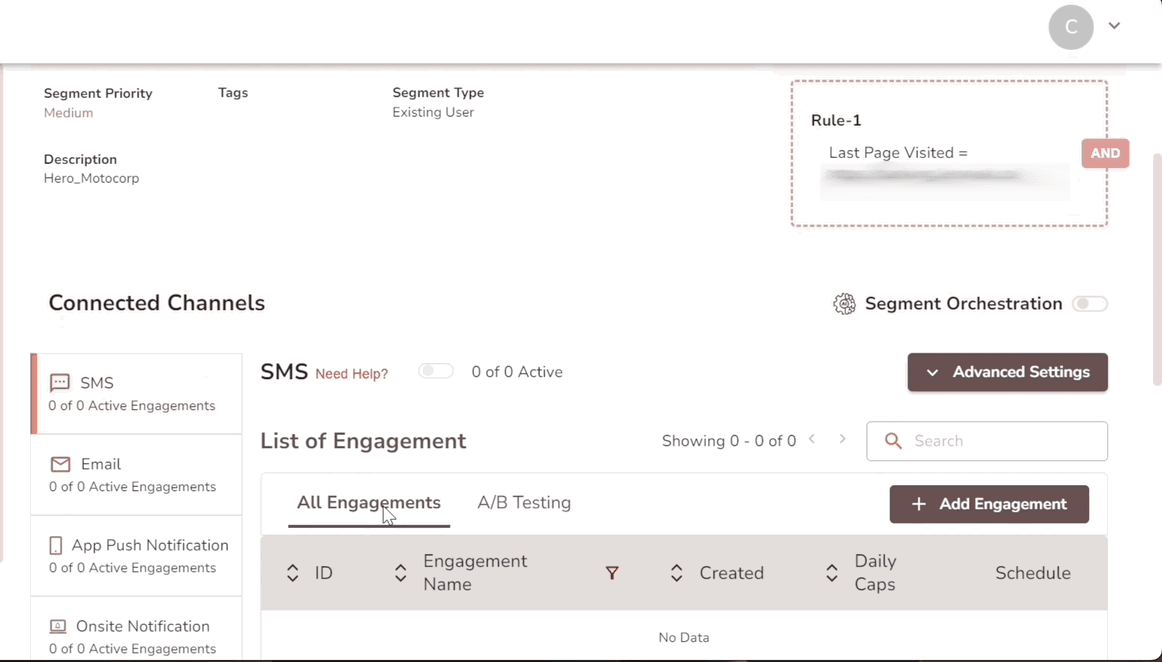The height and width of the screenshot is (662, 1162).
Task: Click the SMS chat bubble icon
Action: [x=60, y=383]
